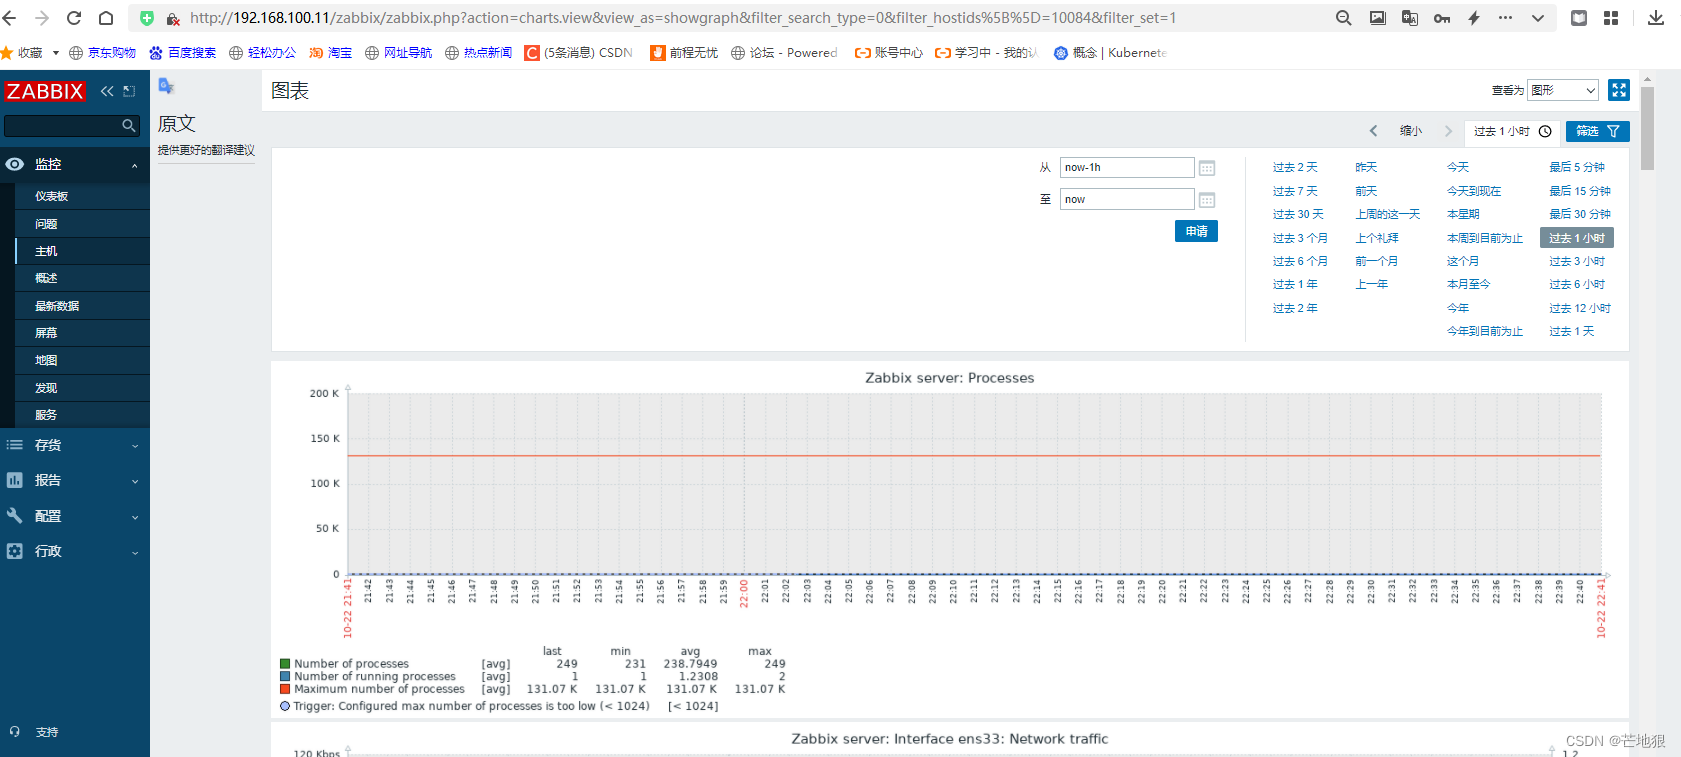Open browser toolbar chevron dropdown

(x=1538, y=18)
